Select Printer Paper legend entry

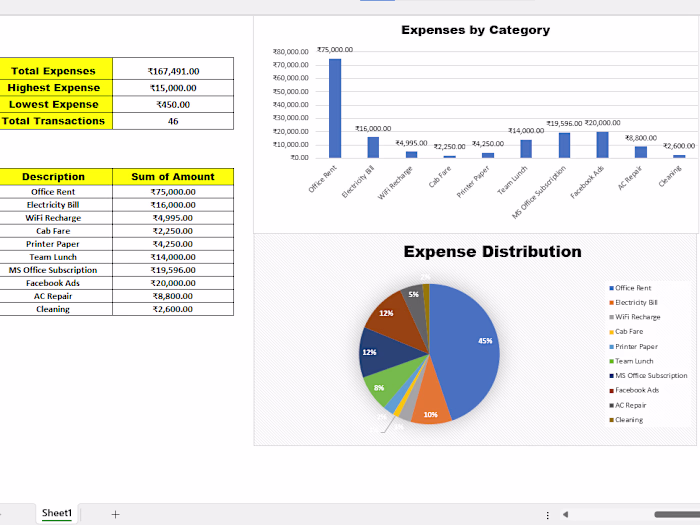tap(633, 346)
